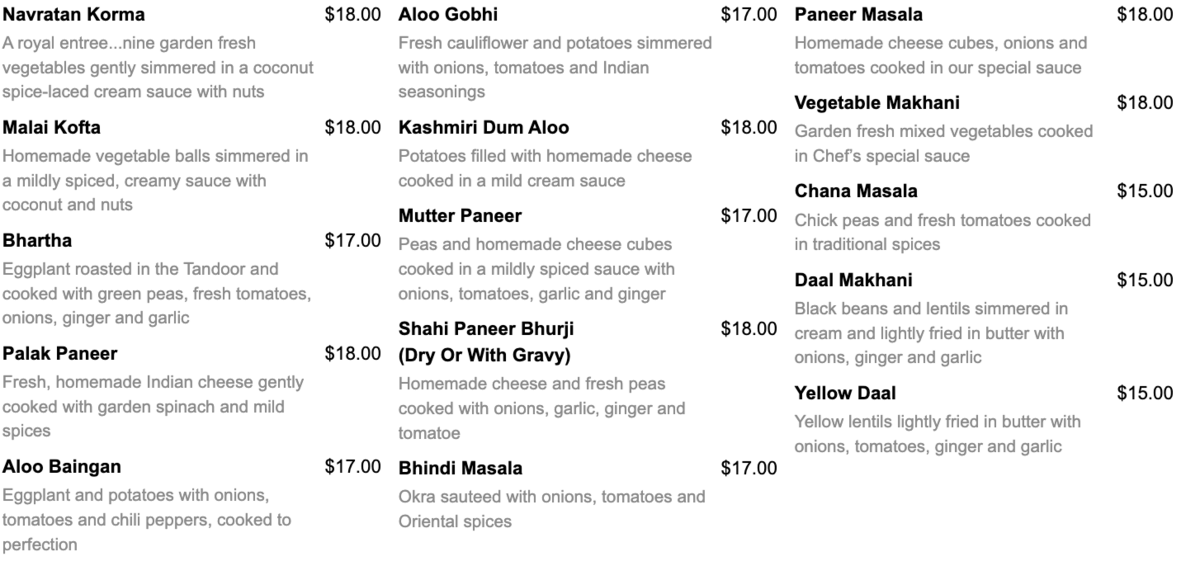The image size is (1200, 566).
Task: Select the Navratan Korma menu item
Action: (74, 15)
